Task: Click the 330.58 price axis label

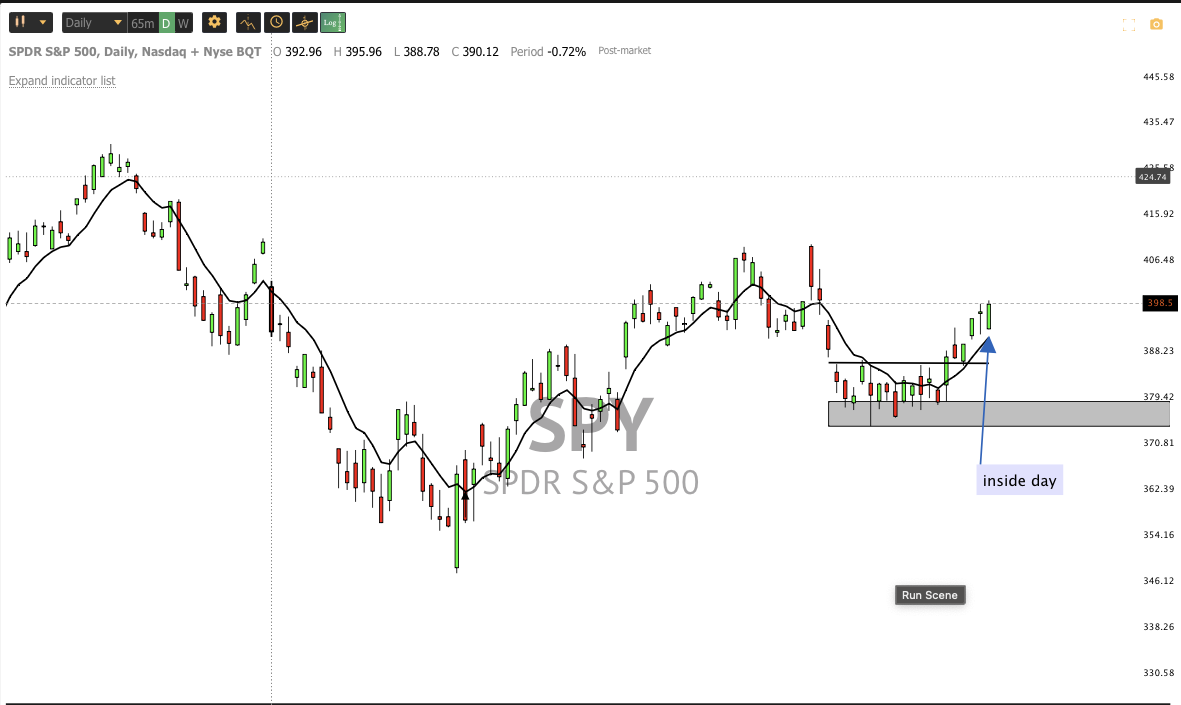Action: [1158, 673]
